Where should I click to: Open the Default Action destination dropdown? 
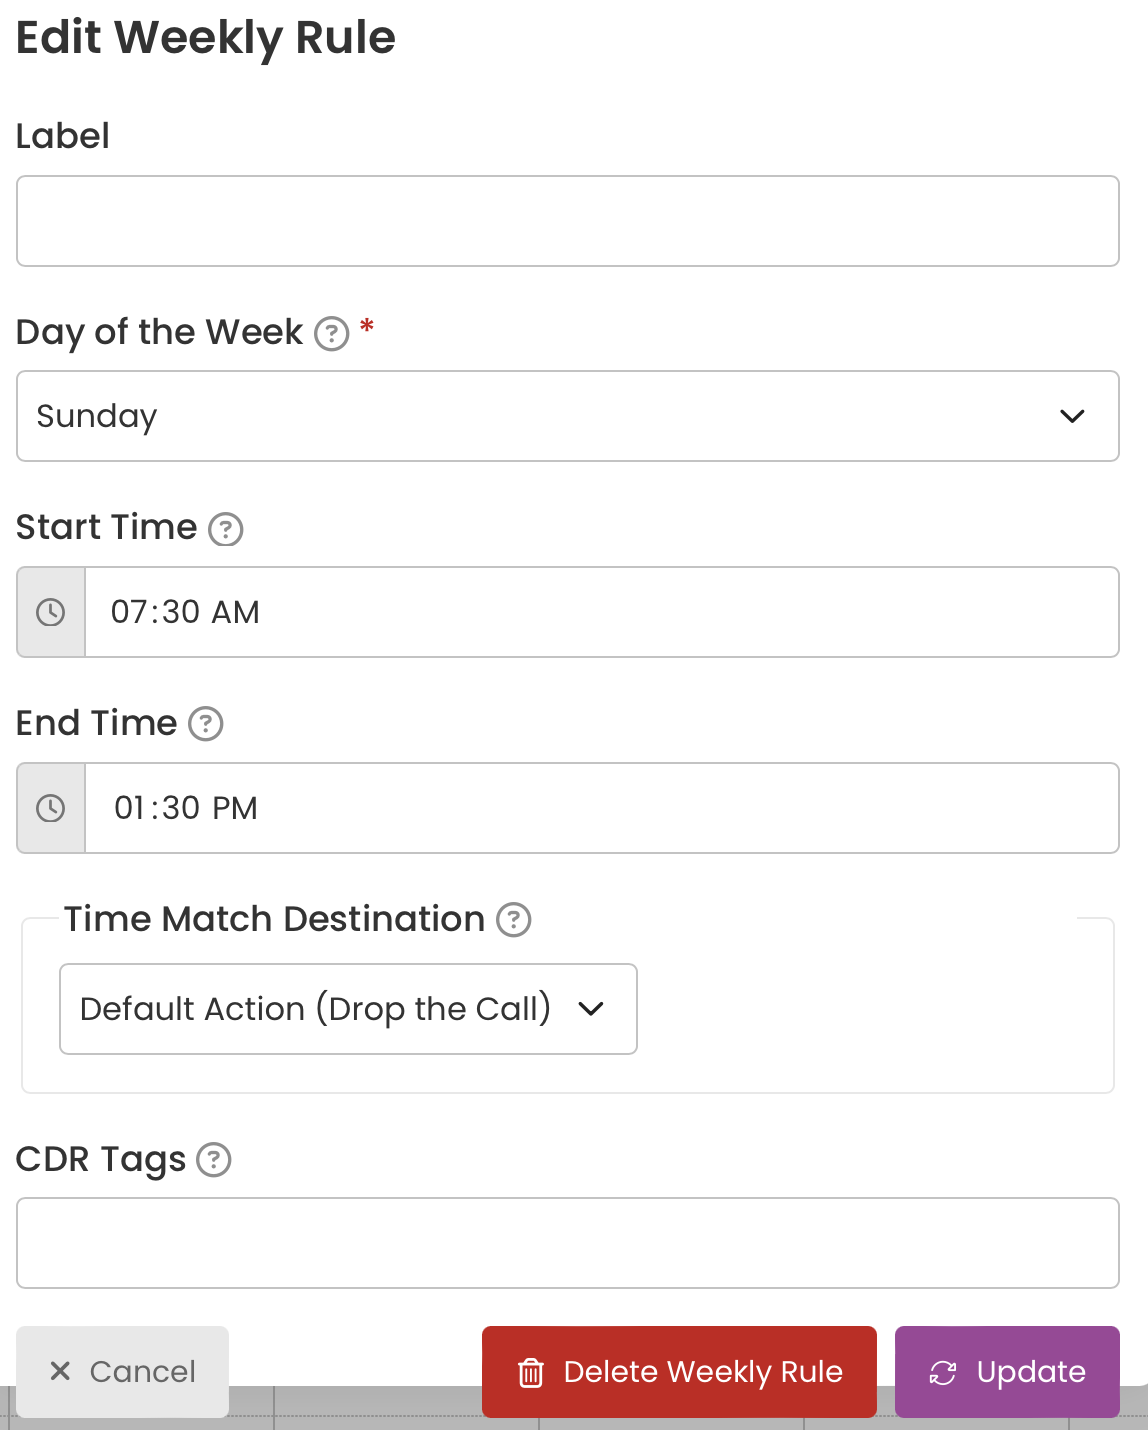[348, 1009]
